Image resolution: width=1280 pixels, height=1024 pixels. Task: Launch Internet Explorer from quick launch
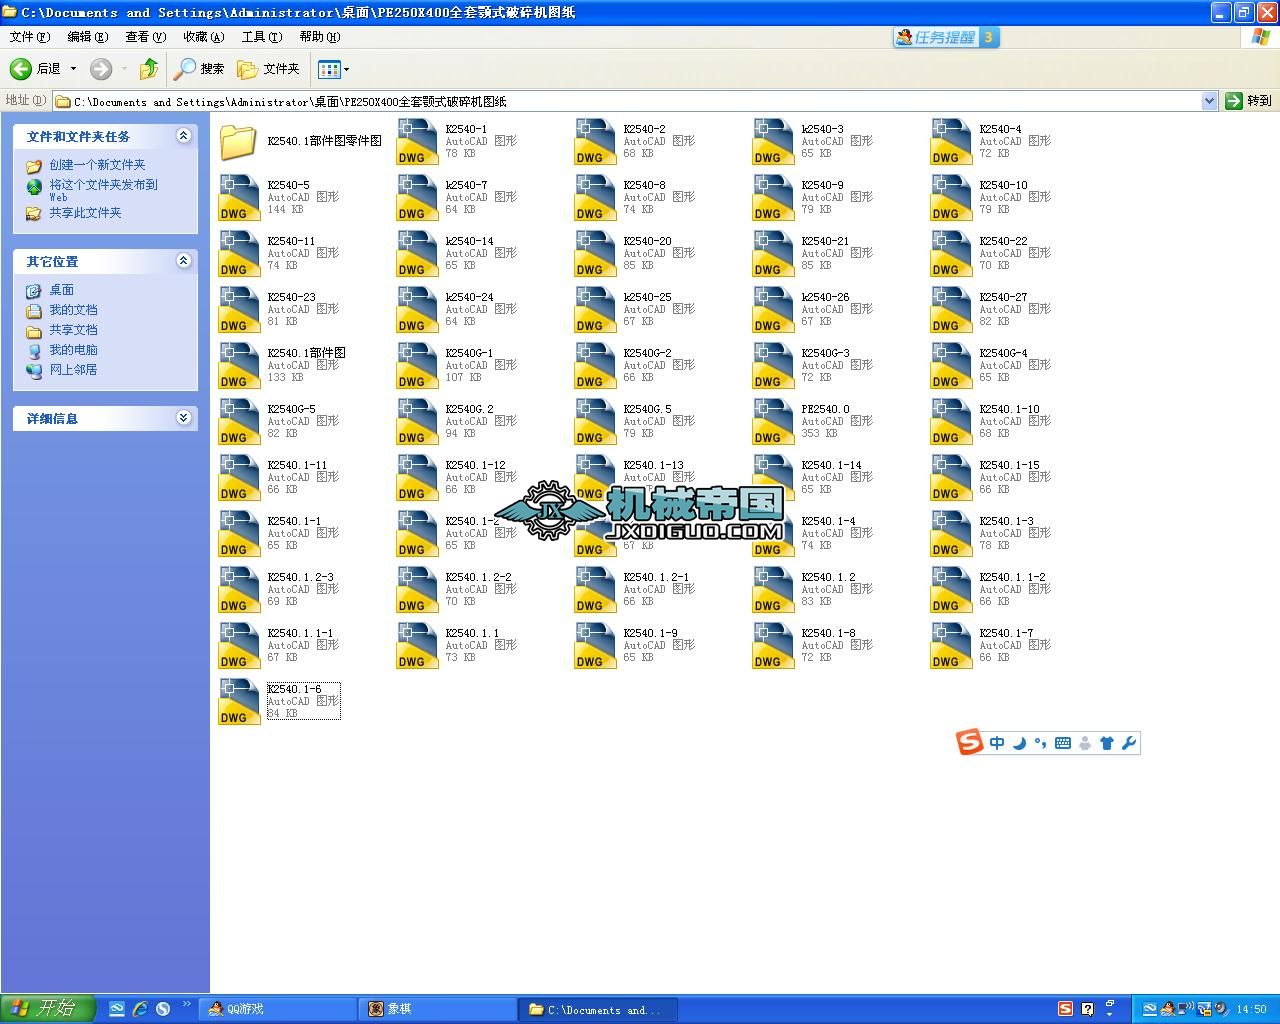[x=139, y=1009]
